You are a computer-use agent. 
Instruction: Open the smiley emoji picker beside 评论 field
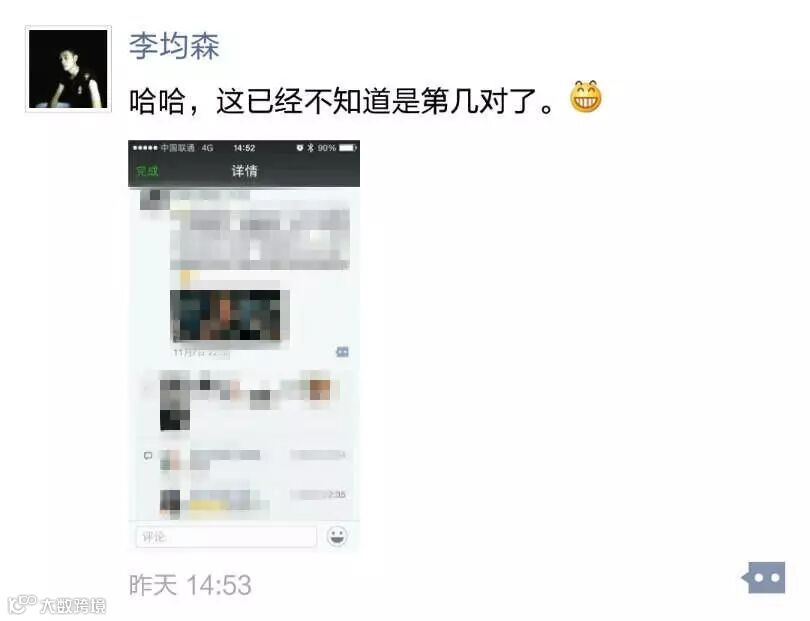coord(337,536)
